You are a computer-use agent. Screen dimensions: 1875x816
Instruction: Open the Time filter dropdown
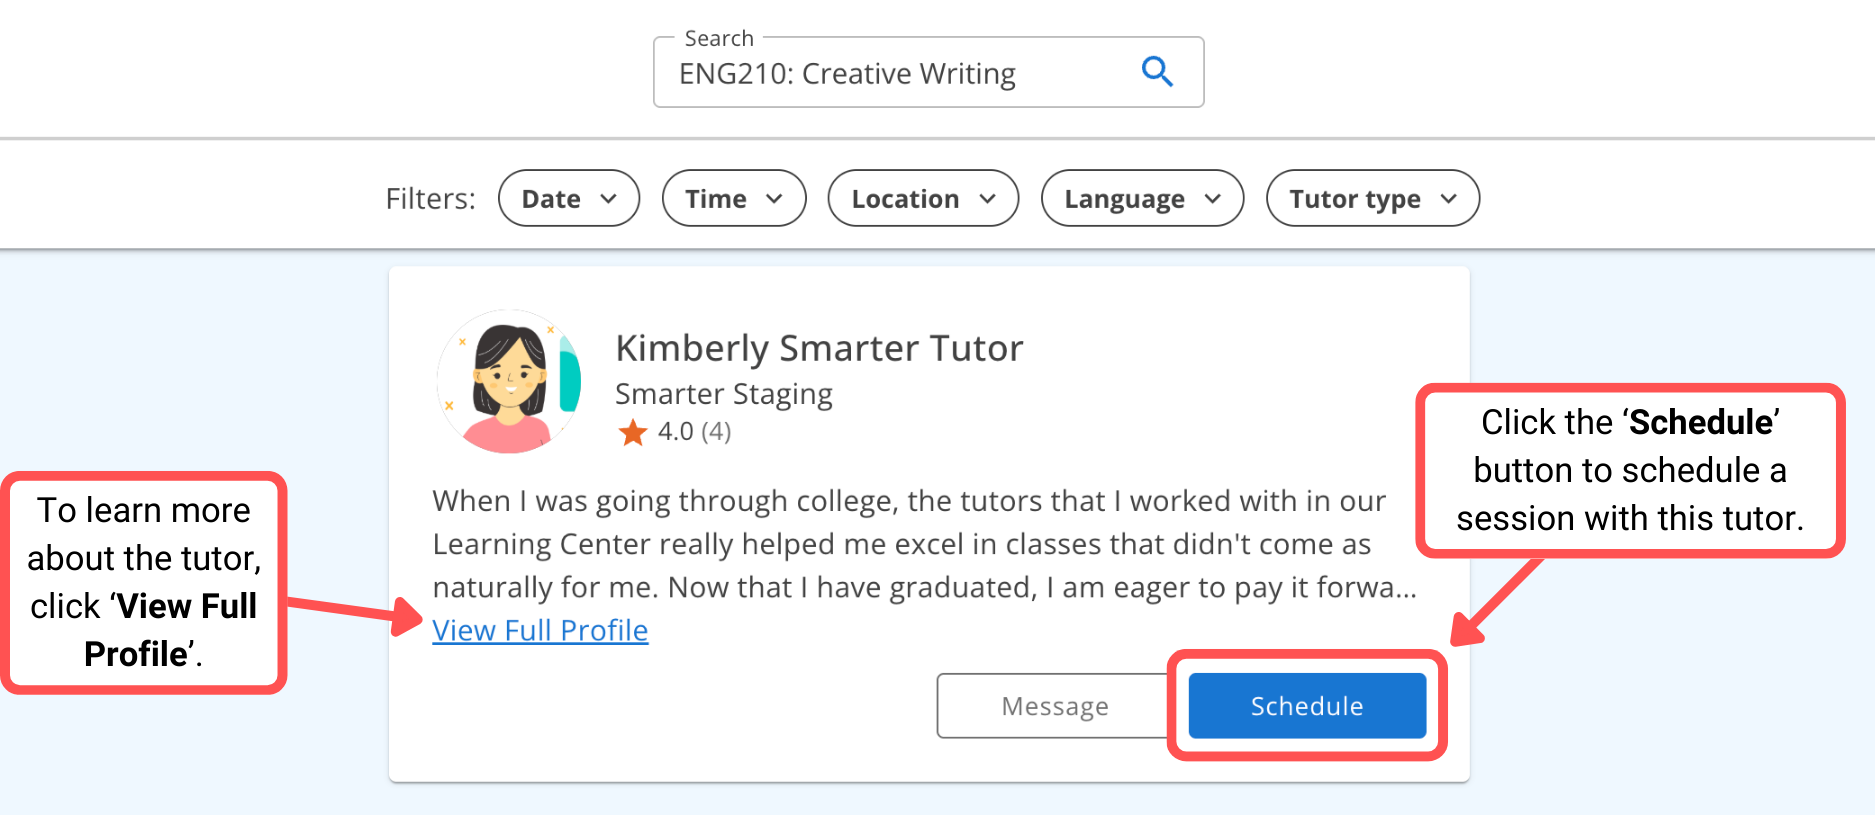point(733,198)
